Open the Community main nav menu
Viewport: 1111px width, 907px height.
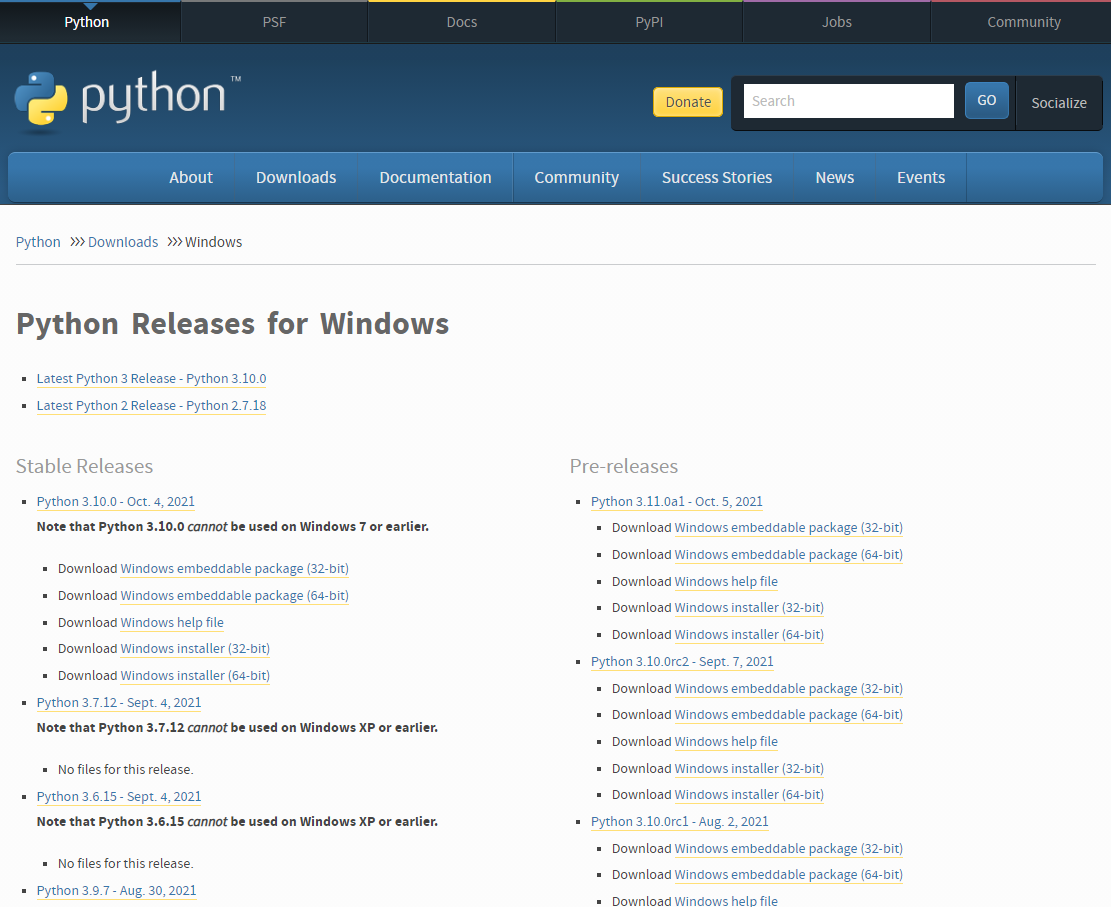point(577,177)
